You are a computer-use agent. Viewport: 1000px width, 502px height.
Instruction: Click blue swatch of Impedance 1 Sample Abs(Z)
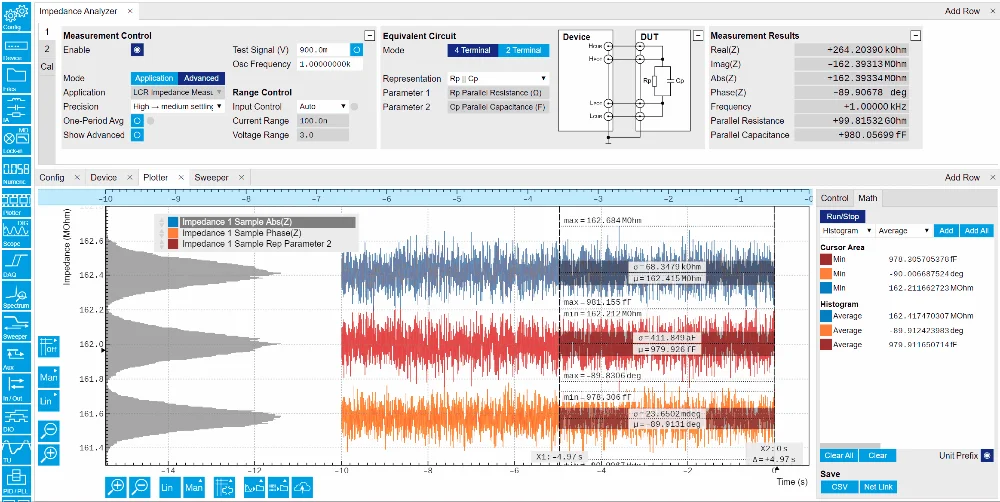point(175,222)
